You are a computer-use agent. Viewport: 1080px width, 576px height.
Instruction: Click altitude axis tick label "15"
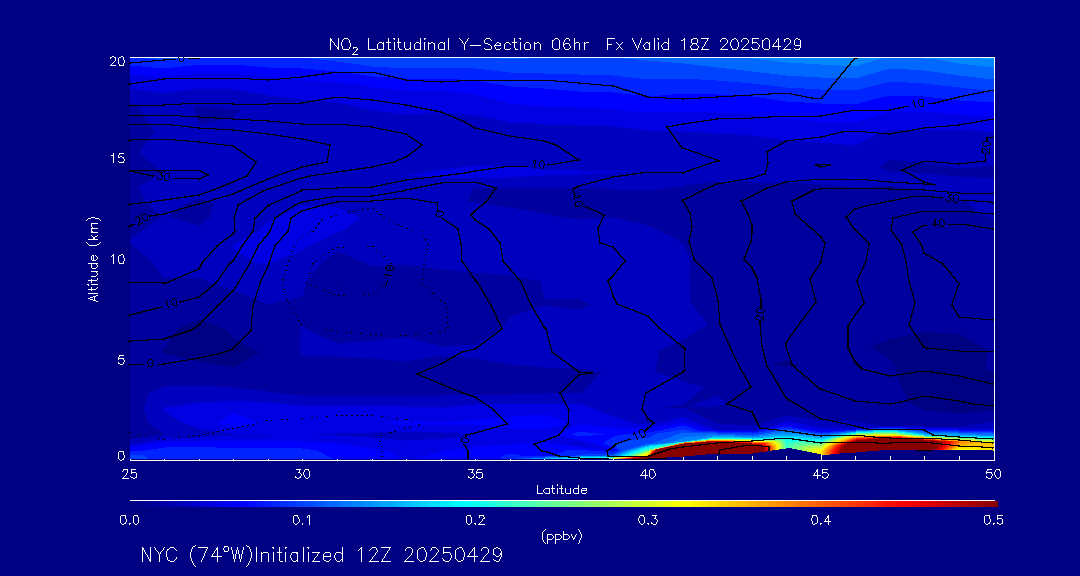click(x=118, y=158)
